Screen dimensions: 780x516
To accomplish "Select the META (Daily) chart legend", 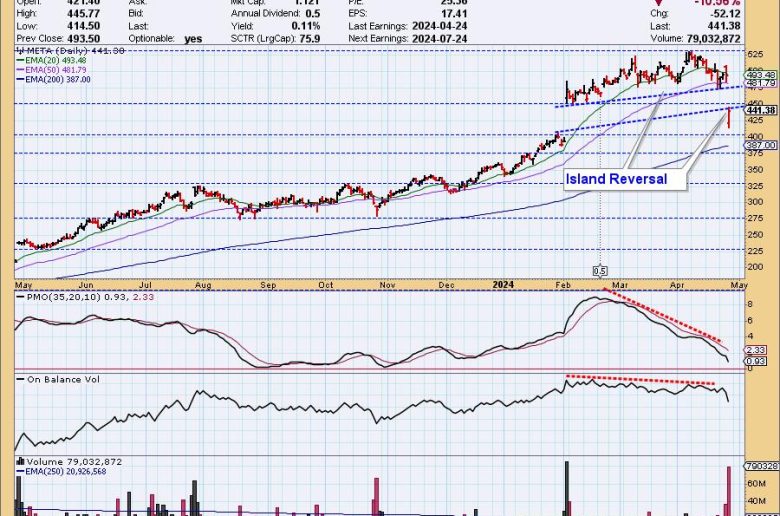I will (70, 51).
